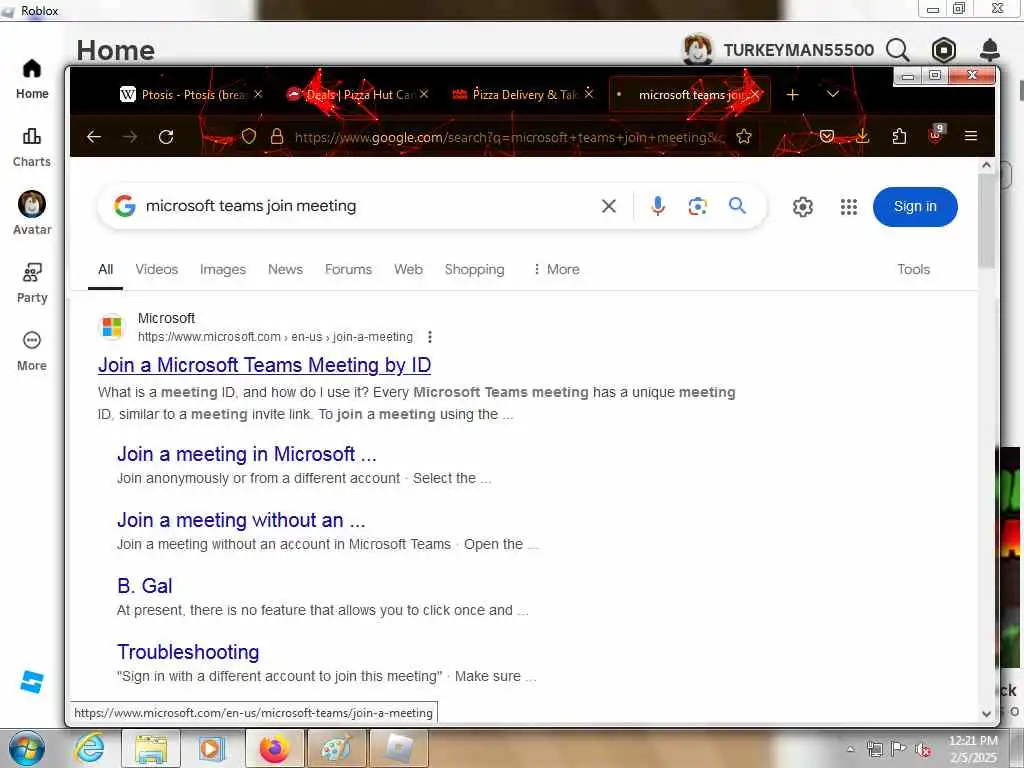
Task: Show hidden system tray icons arrow
Action: [850, 748]
